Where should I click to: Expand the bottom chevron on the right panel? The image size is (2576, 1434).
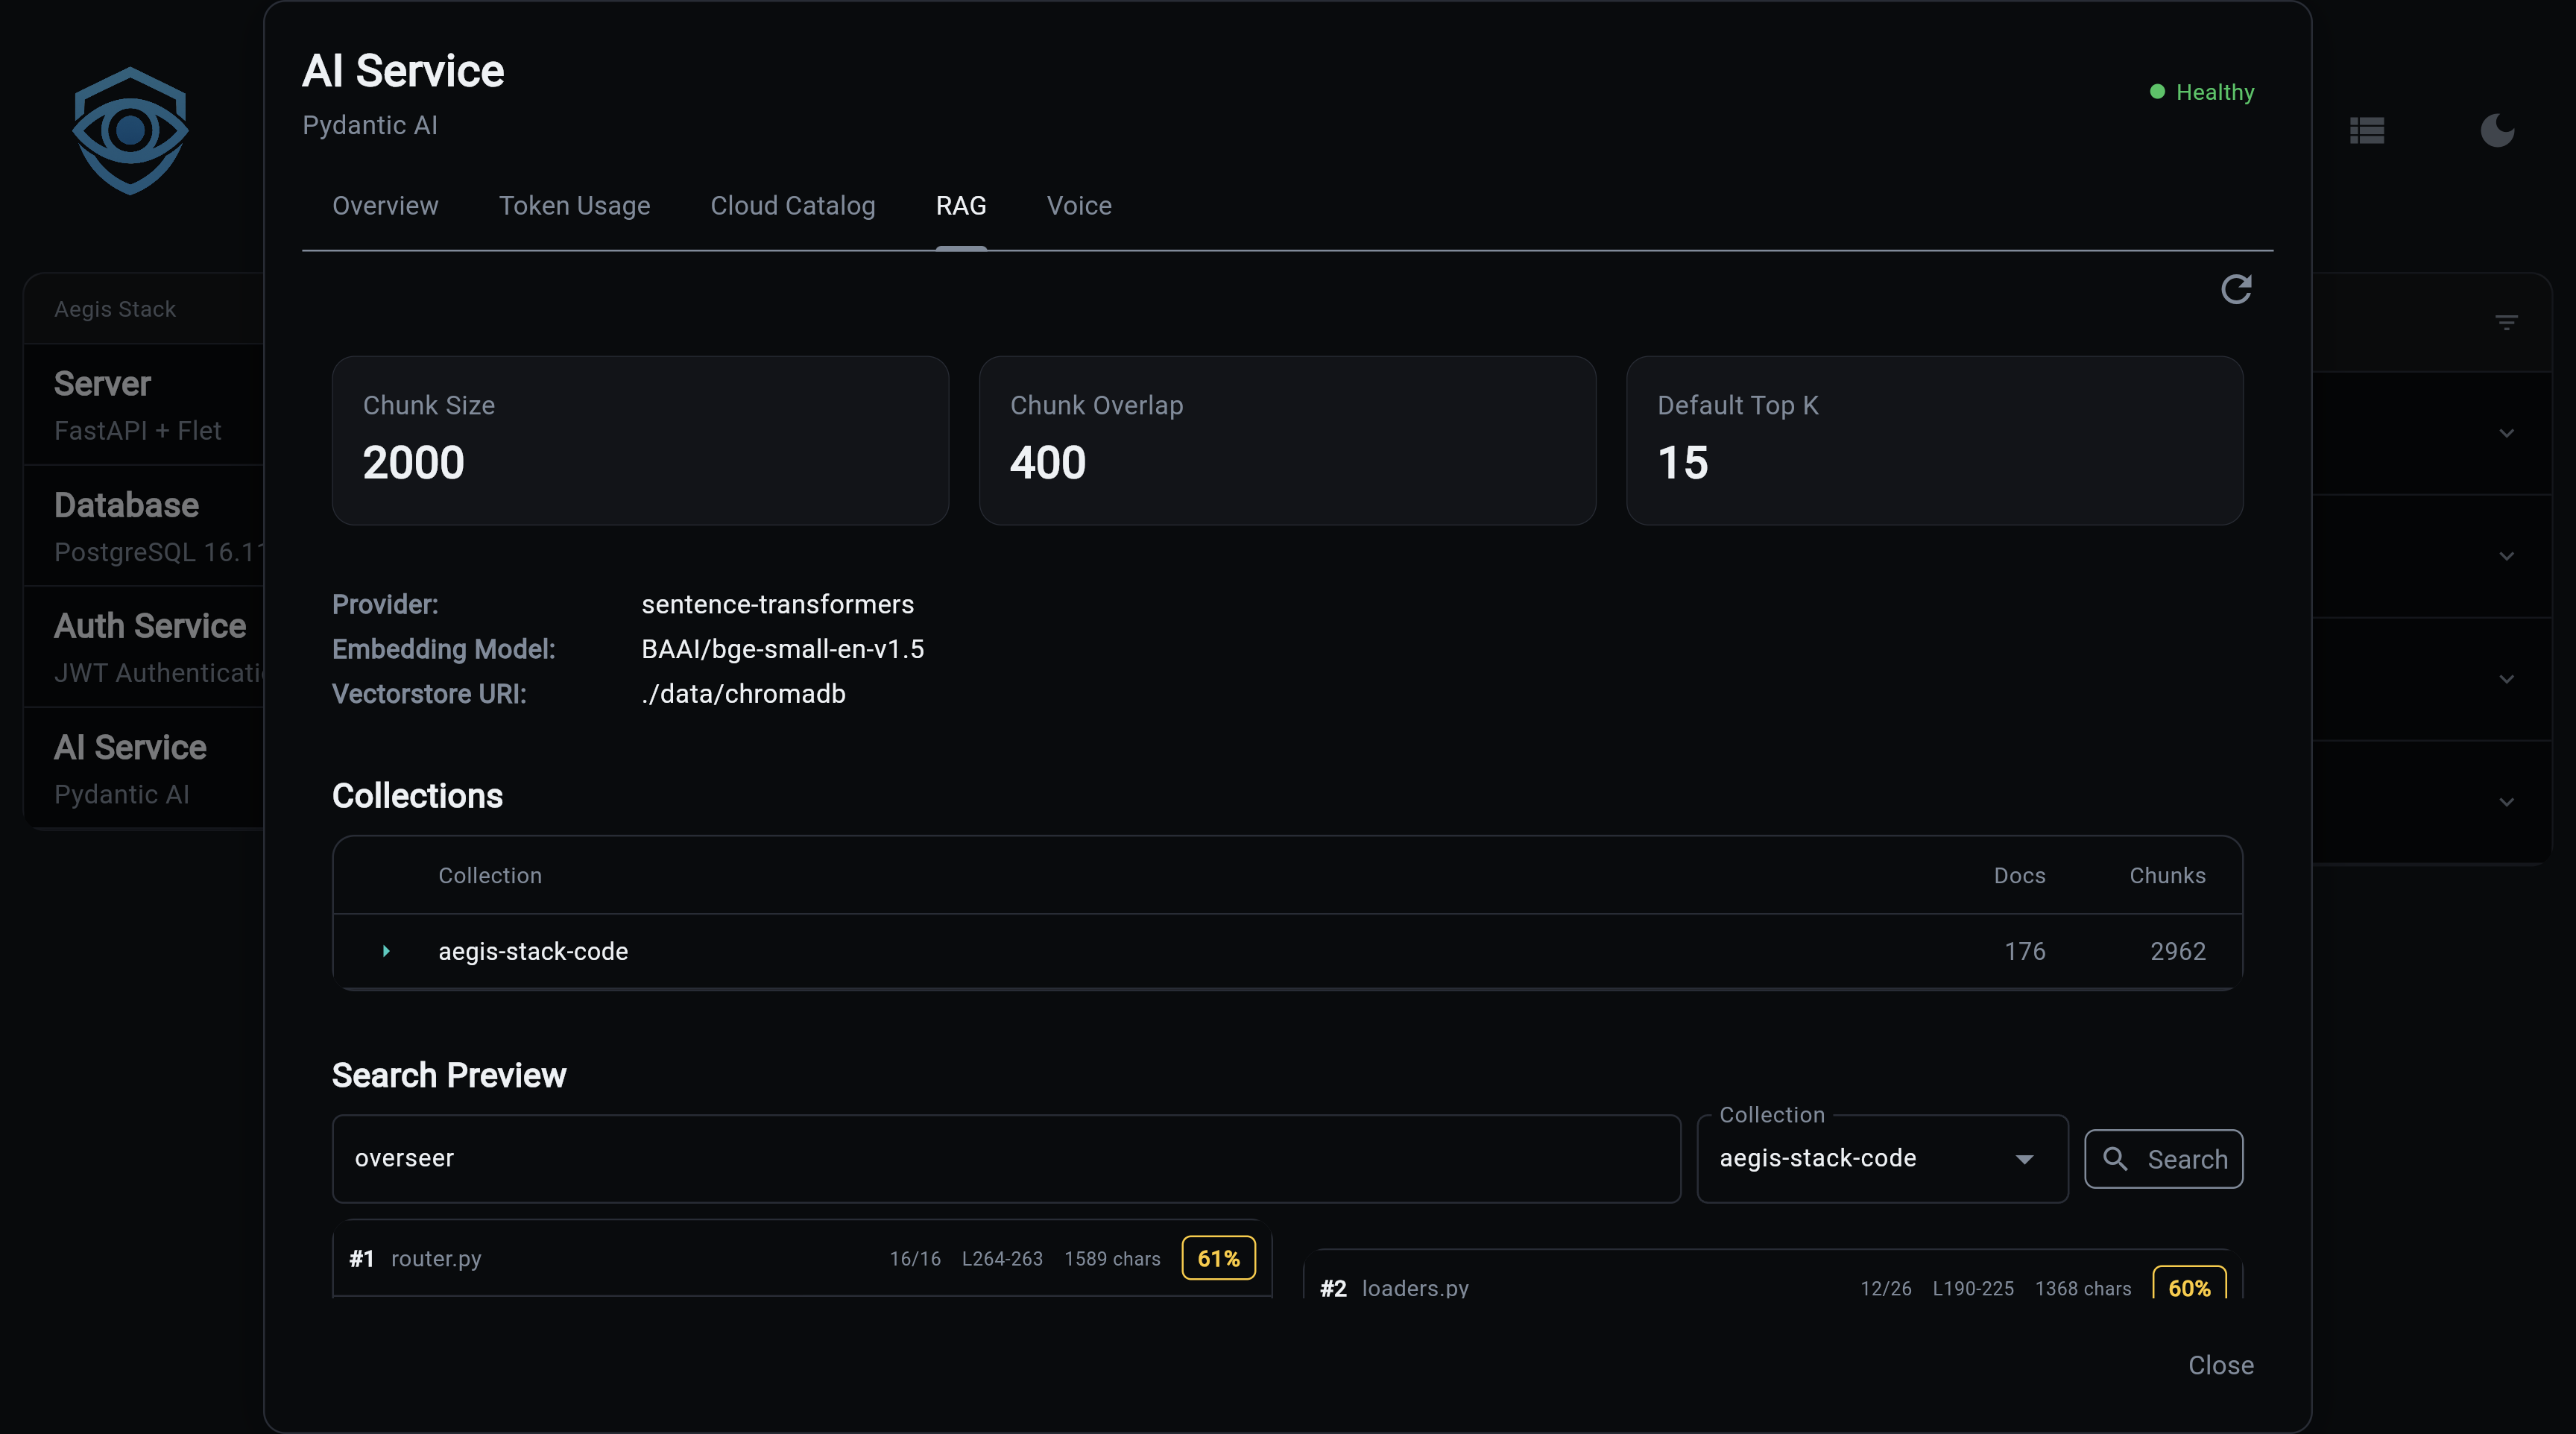tap(2505, 802)
